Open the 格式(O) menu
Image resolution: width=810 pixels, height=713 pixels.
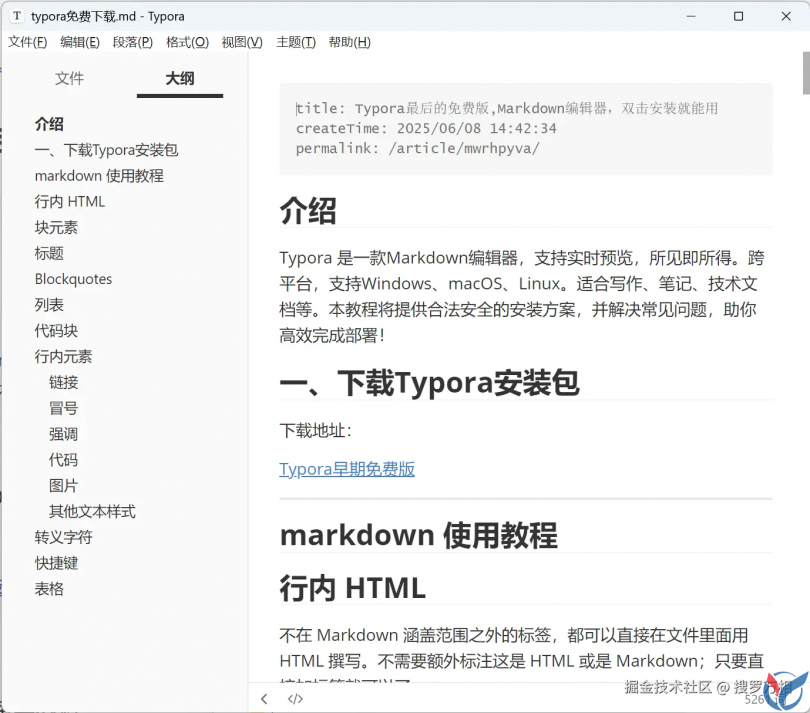pyautogui.click(x=187, y=42)
